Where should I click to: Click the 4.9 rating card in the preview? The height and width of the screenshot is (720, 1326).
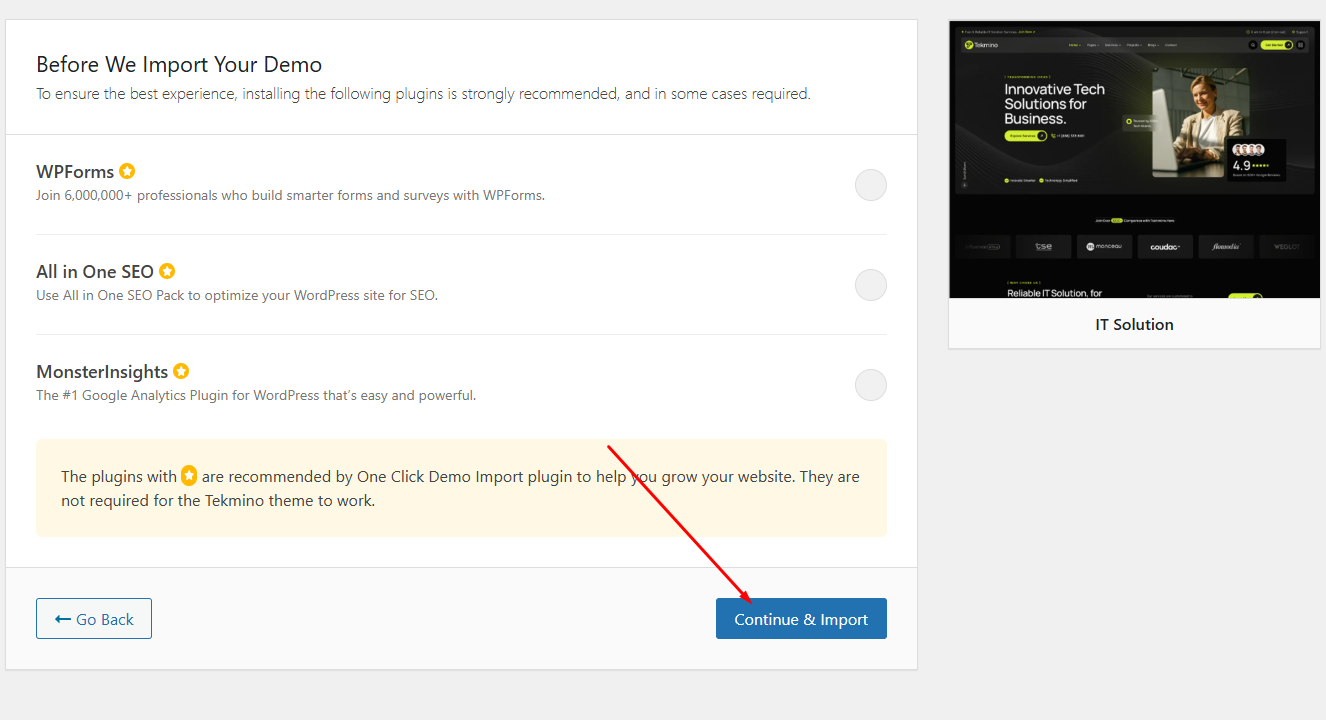pyautogui.click(x=1256, y=159)
